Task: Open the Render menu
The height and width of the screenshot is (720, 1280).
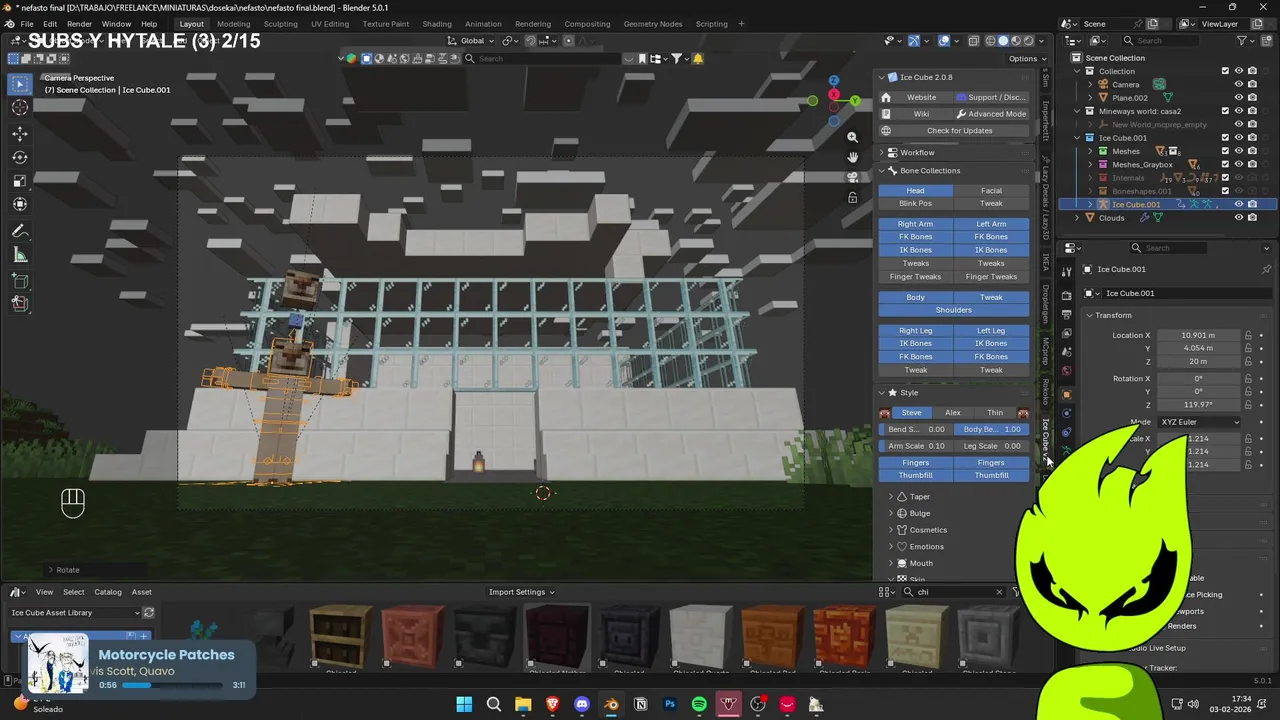Action: (x=79, y=24)
